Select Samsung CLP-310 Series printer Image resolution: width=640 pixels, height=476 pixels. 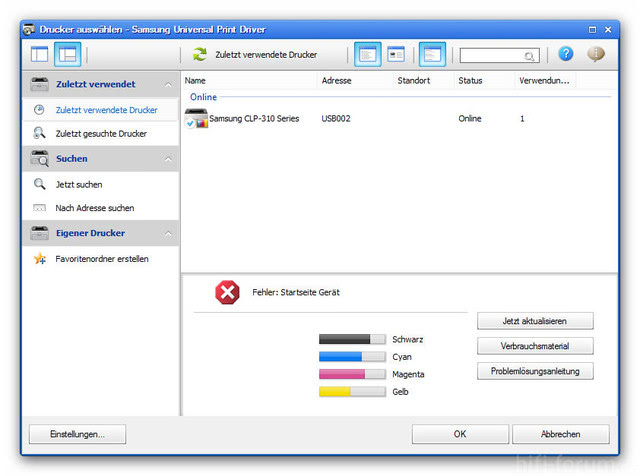click(254, 118)
